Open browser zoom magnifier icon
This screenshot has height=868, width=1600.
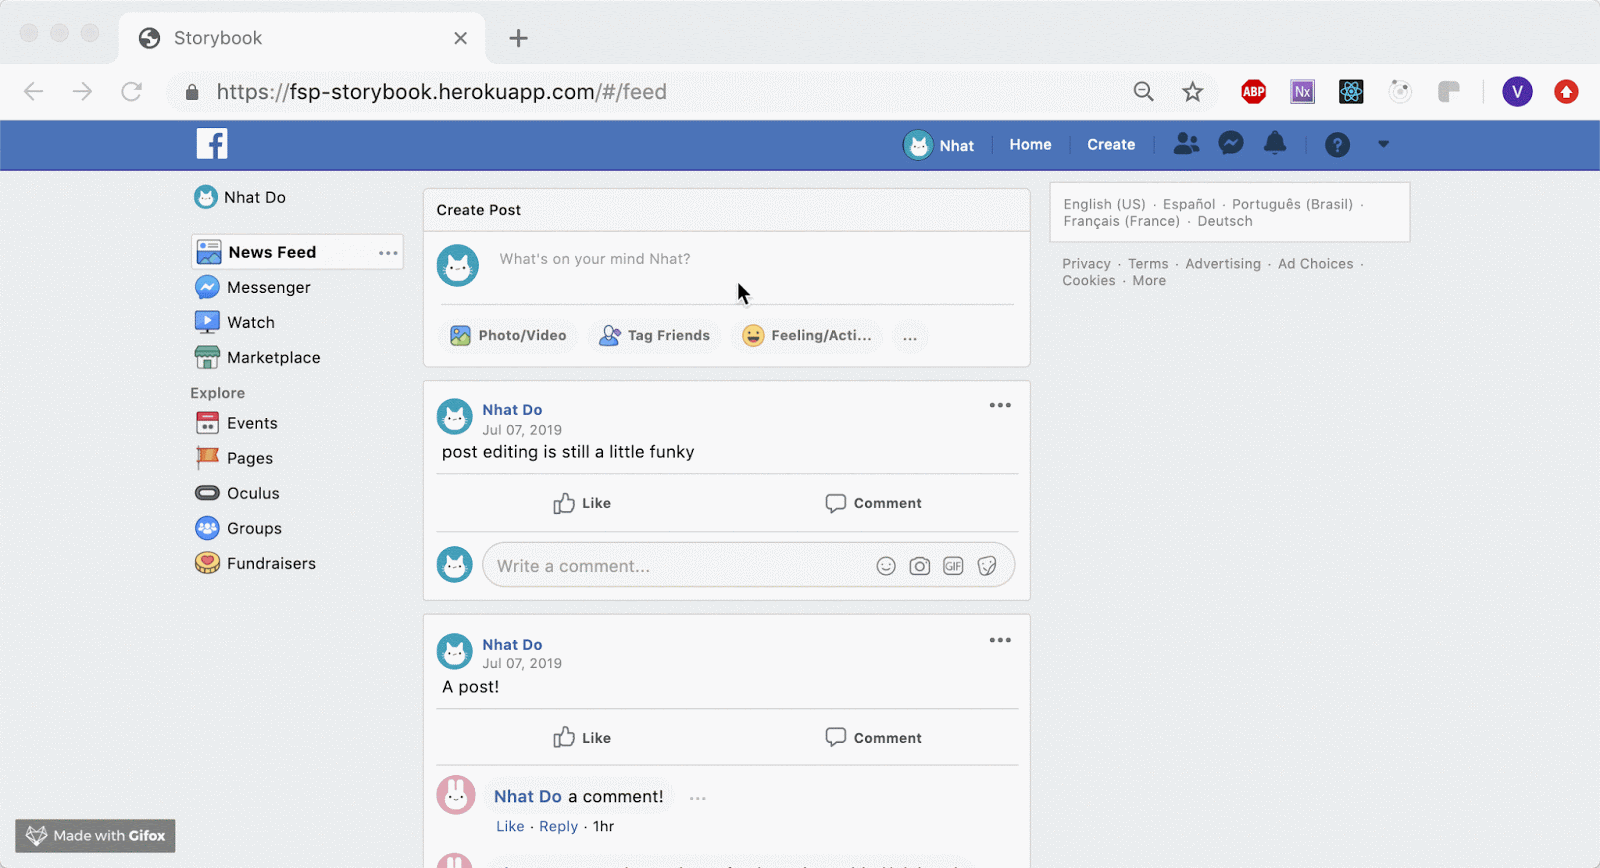pyautogui.click(x=1143, y=92)
